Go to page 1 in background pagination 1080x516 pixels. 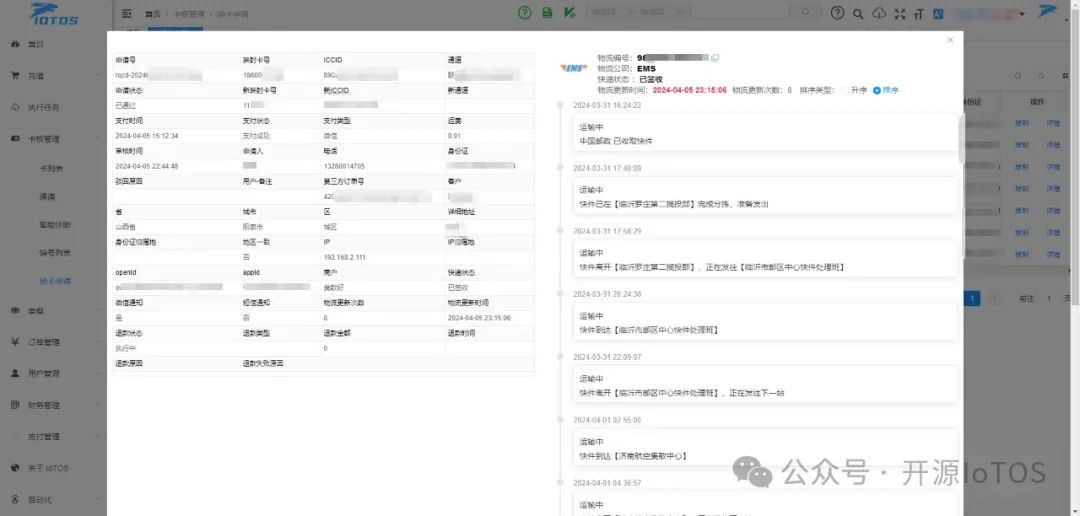point(972,298)
